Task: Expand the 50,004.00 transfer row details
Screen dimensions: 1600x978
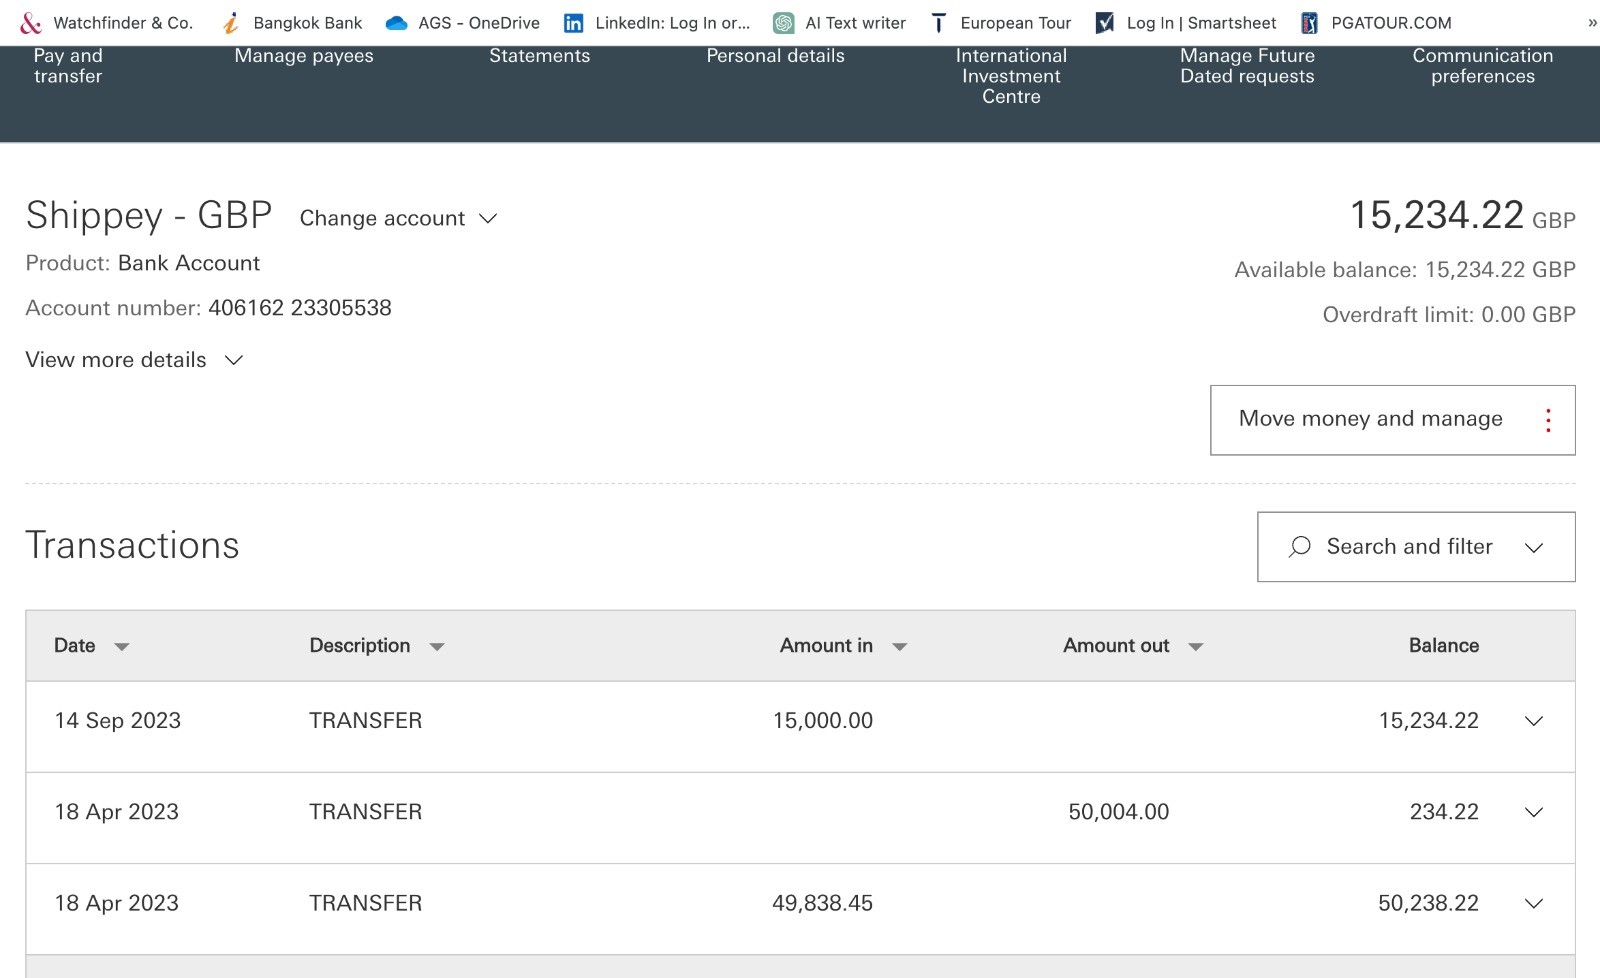Action: [1533, 812]
